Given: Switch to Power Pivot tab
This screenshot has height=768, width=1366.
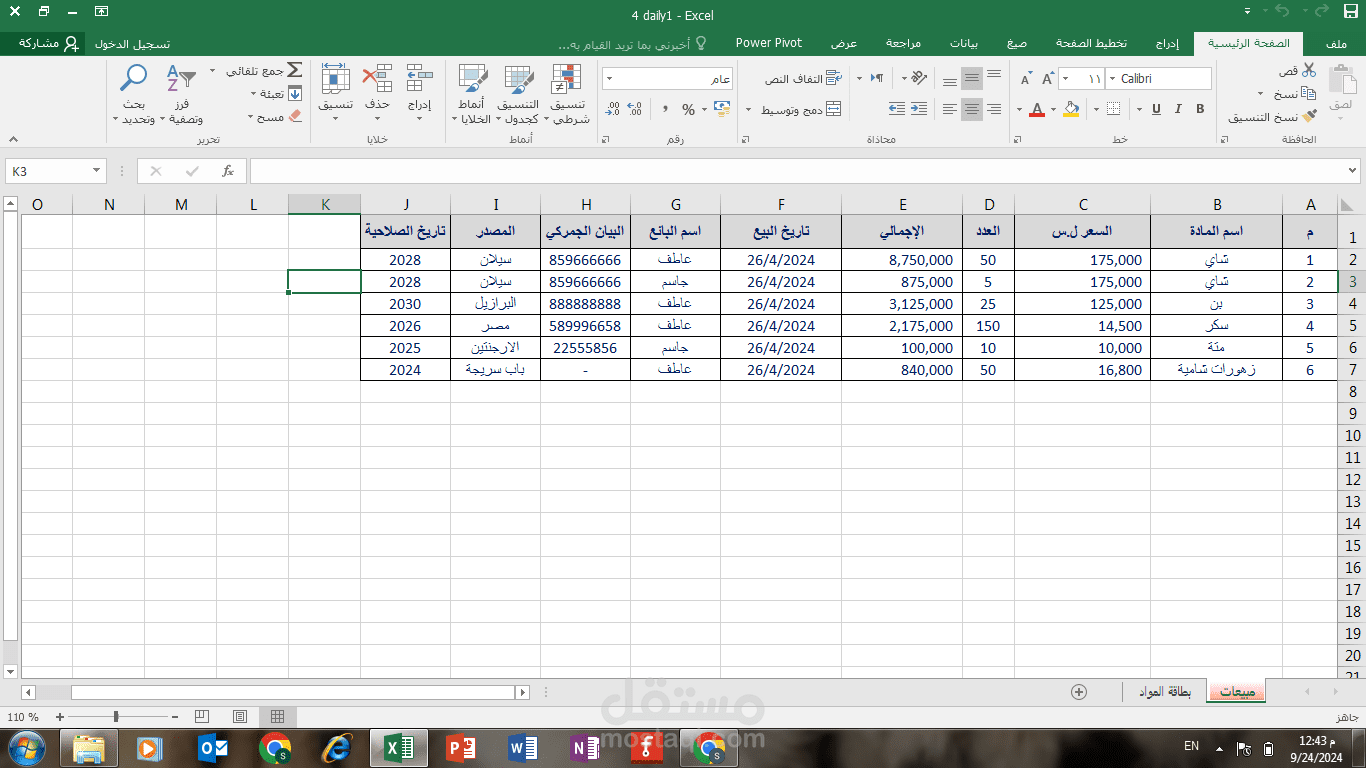Looking at the screenshot, I should coord(769,43).
